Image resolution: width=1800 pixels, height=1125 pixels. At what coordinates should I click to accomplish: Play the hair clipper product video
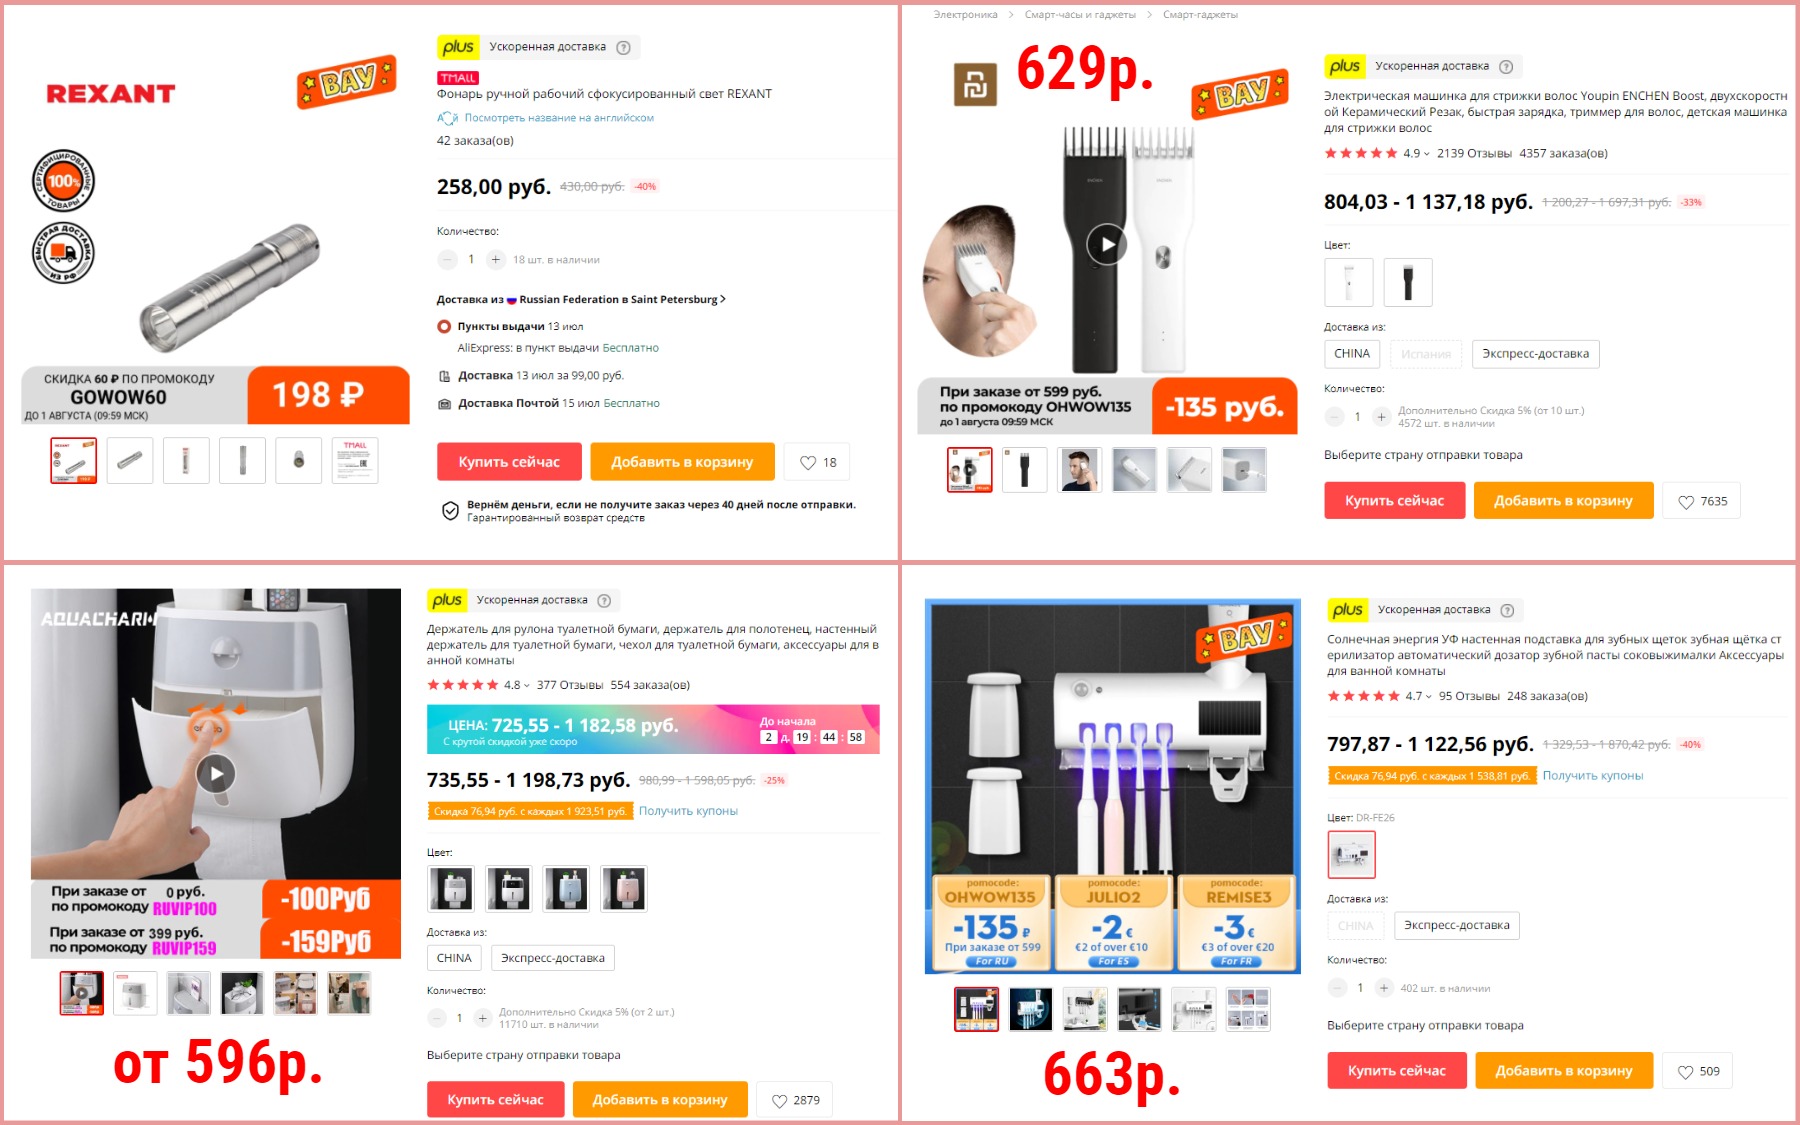[1107, 245]
